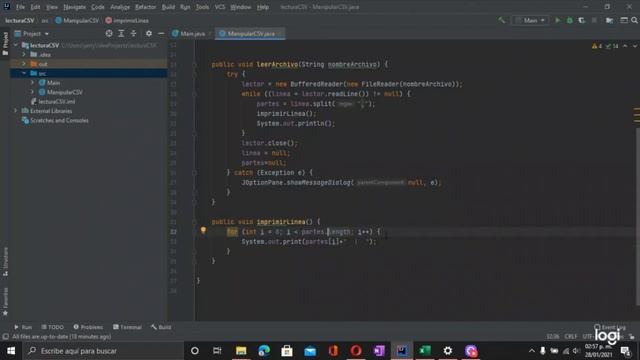This screenshot has height=360, width=640.
Task: Click the editor vertical scrollbar
Action: (638, 216)
